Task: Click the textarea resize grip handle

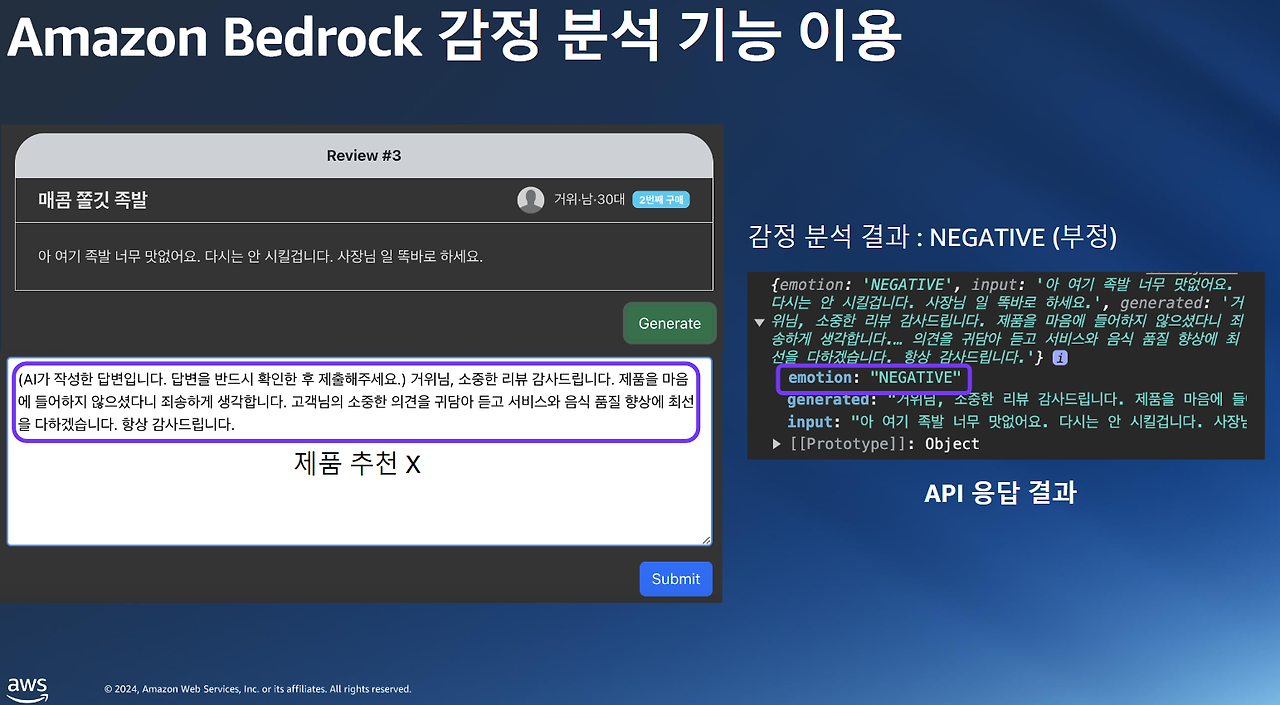Action: 706,540
